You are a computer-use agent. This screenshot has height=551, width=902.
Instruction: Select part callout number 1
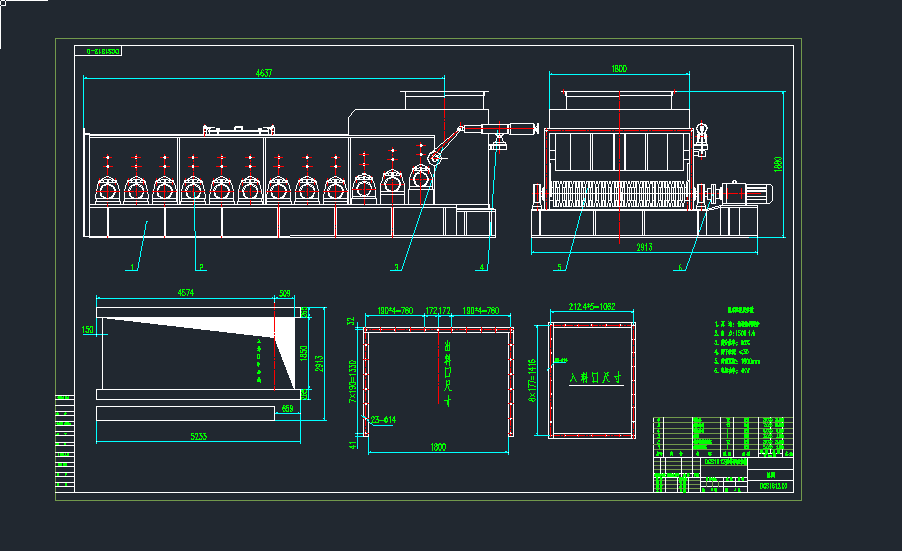click(x=131, y=268)
